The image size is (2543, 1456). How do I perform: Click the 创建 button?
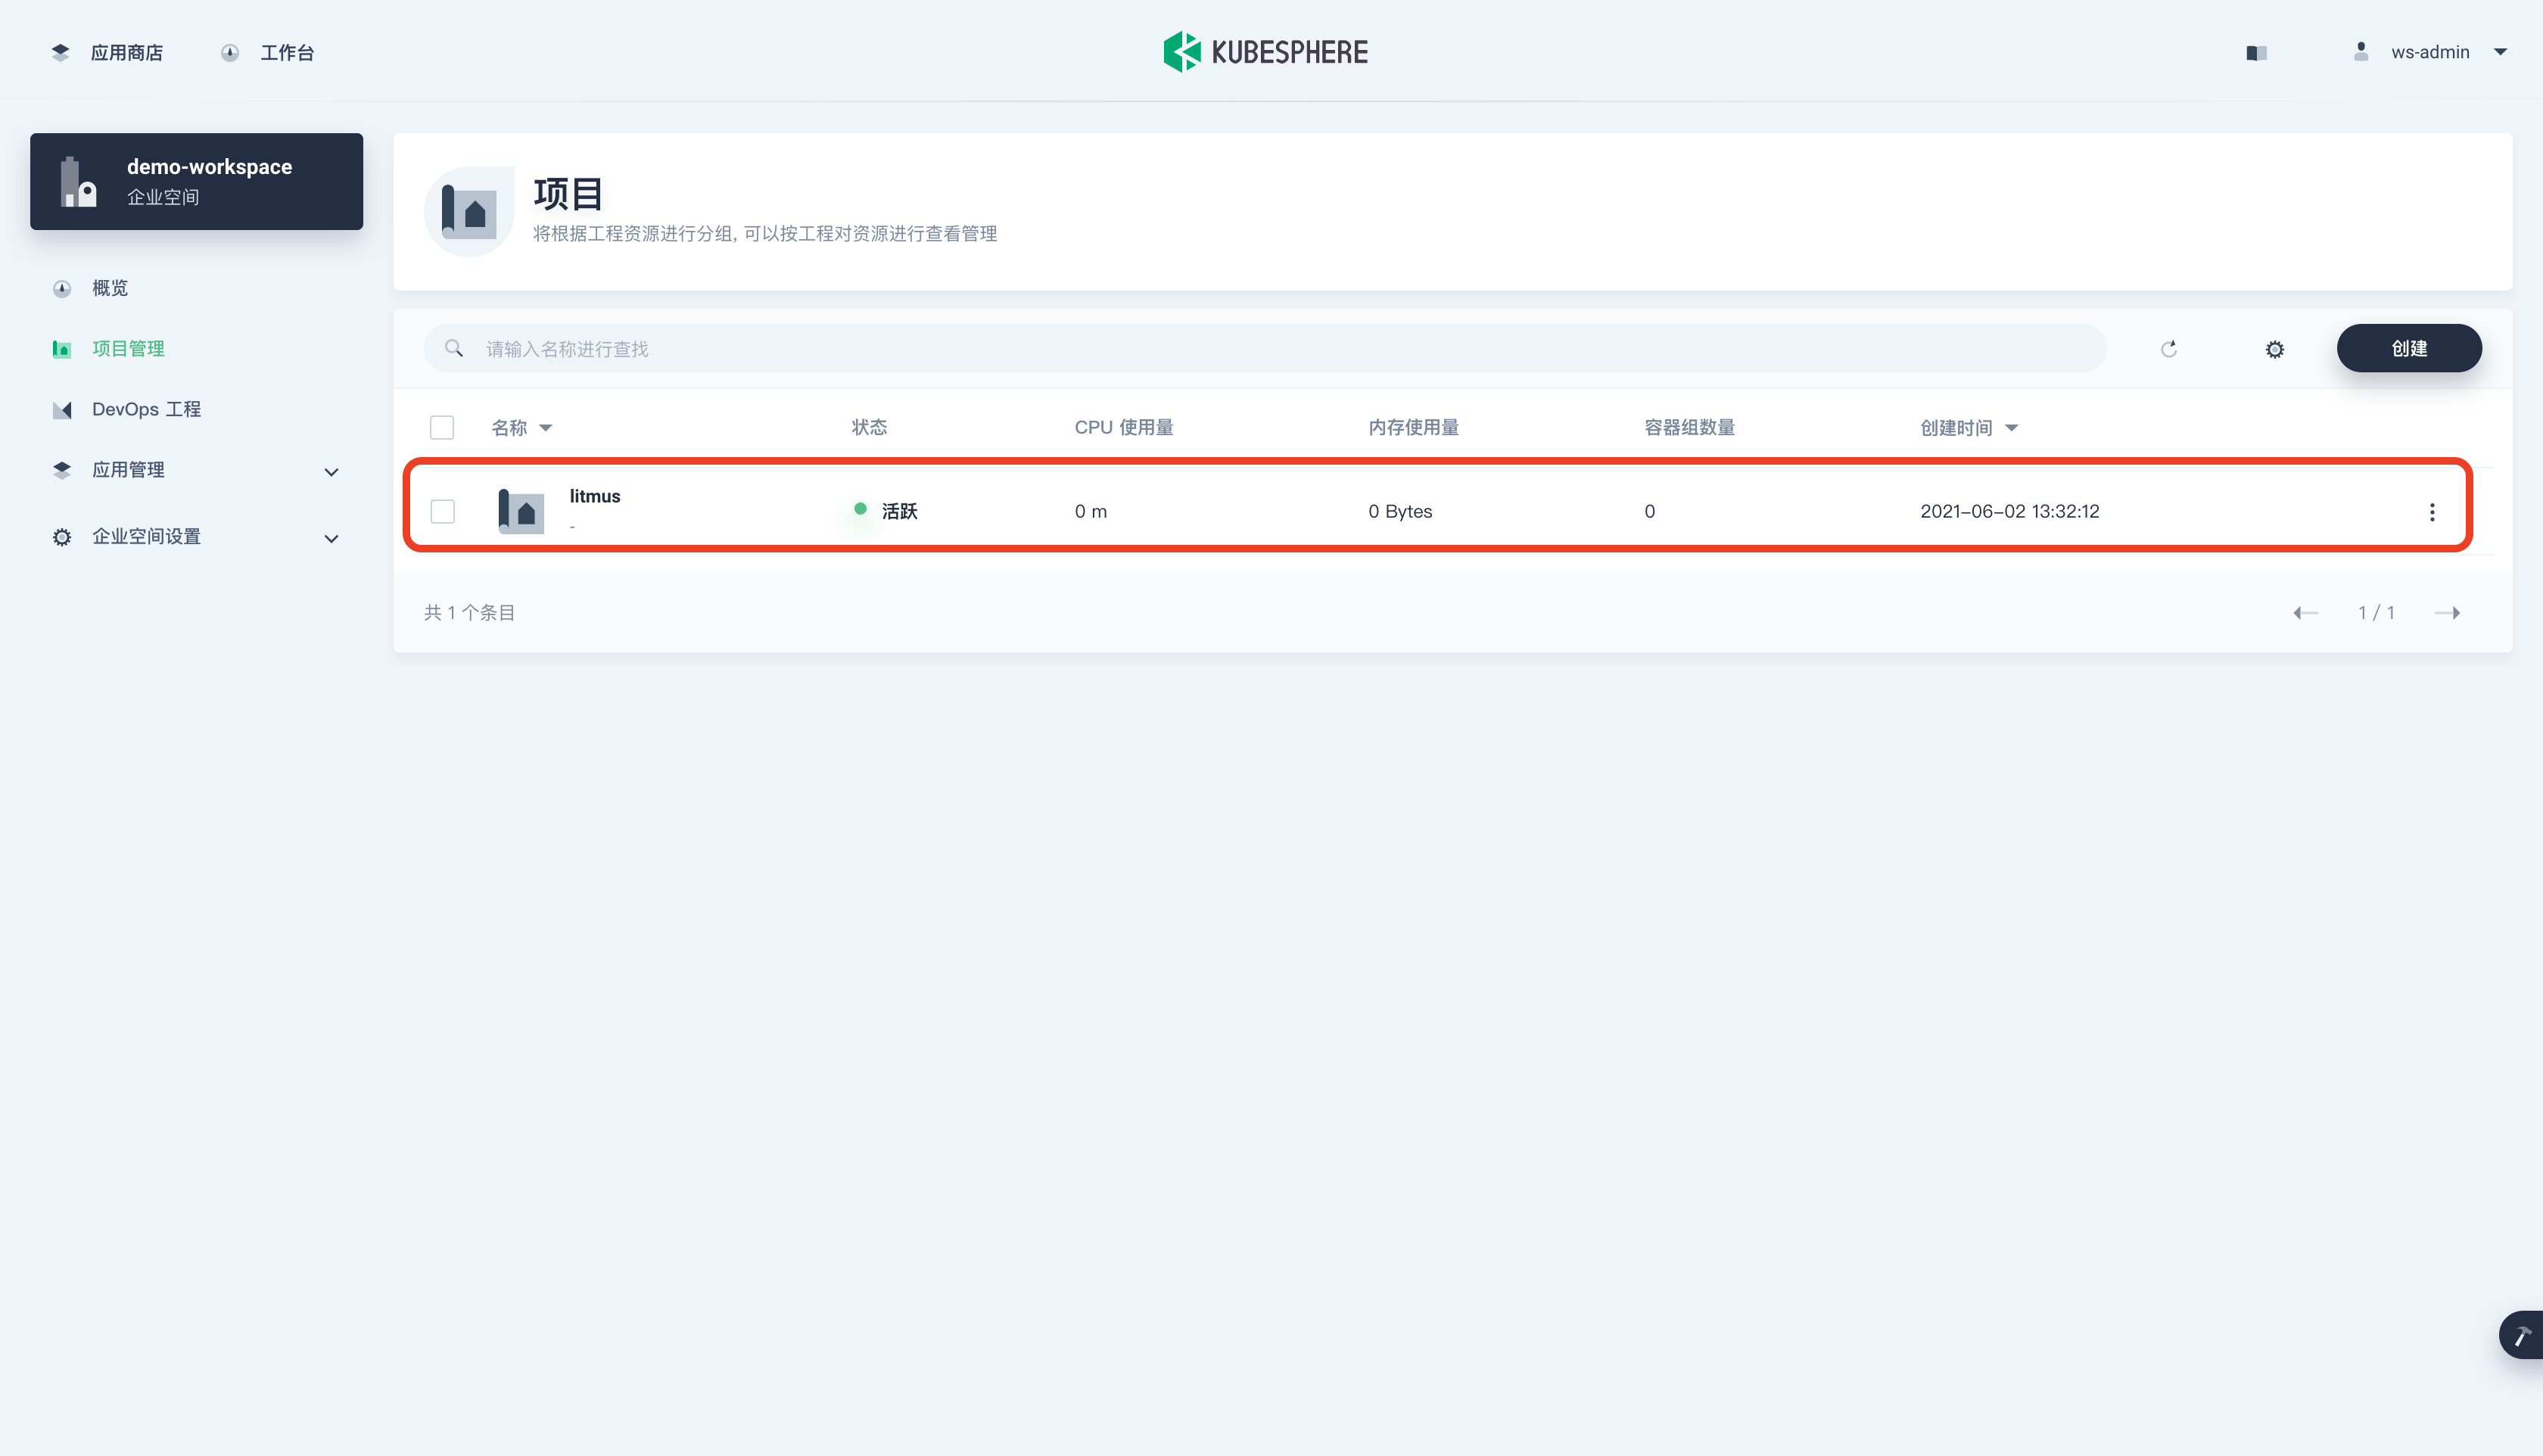pos(2408,349)
